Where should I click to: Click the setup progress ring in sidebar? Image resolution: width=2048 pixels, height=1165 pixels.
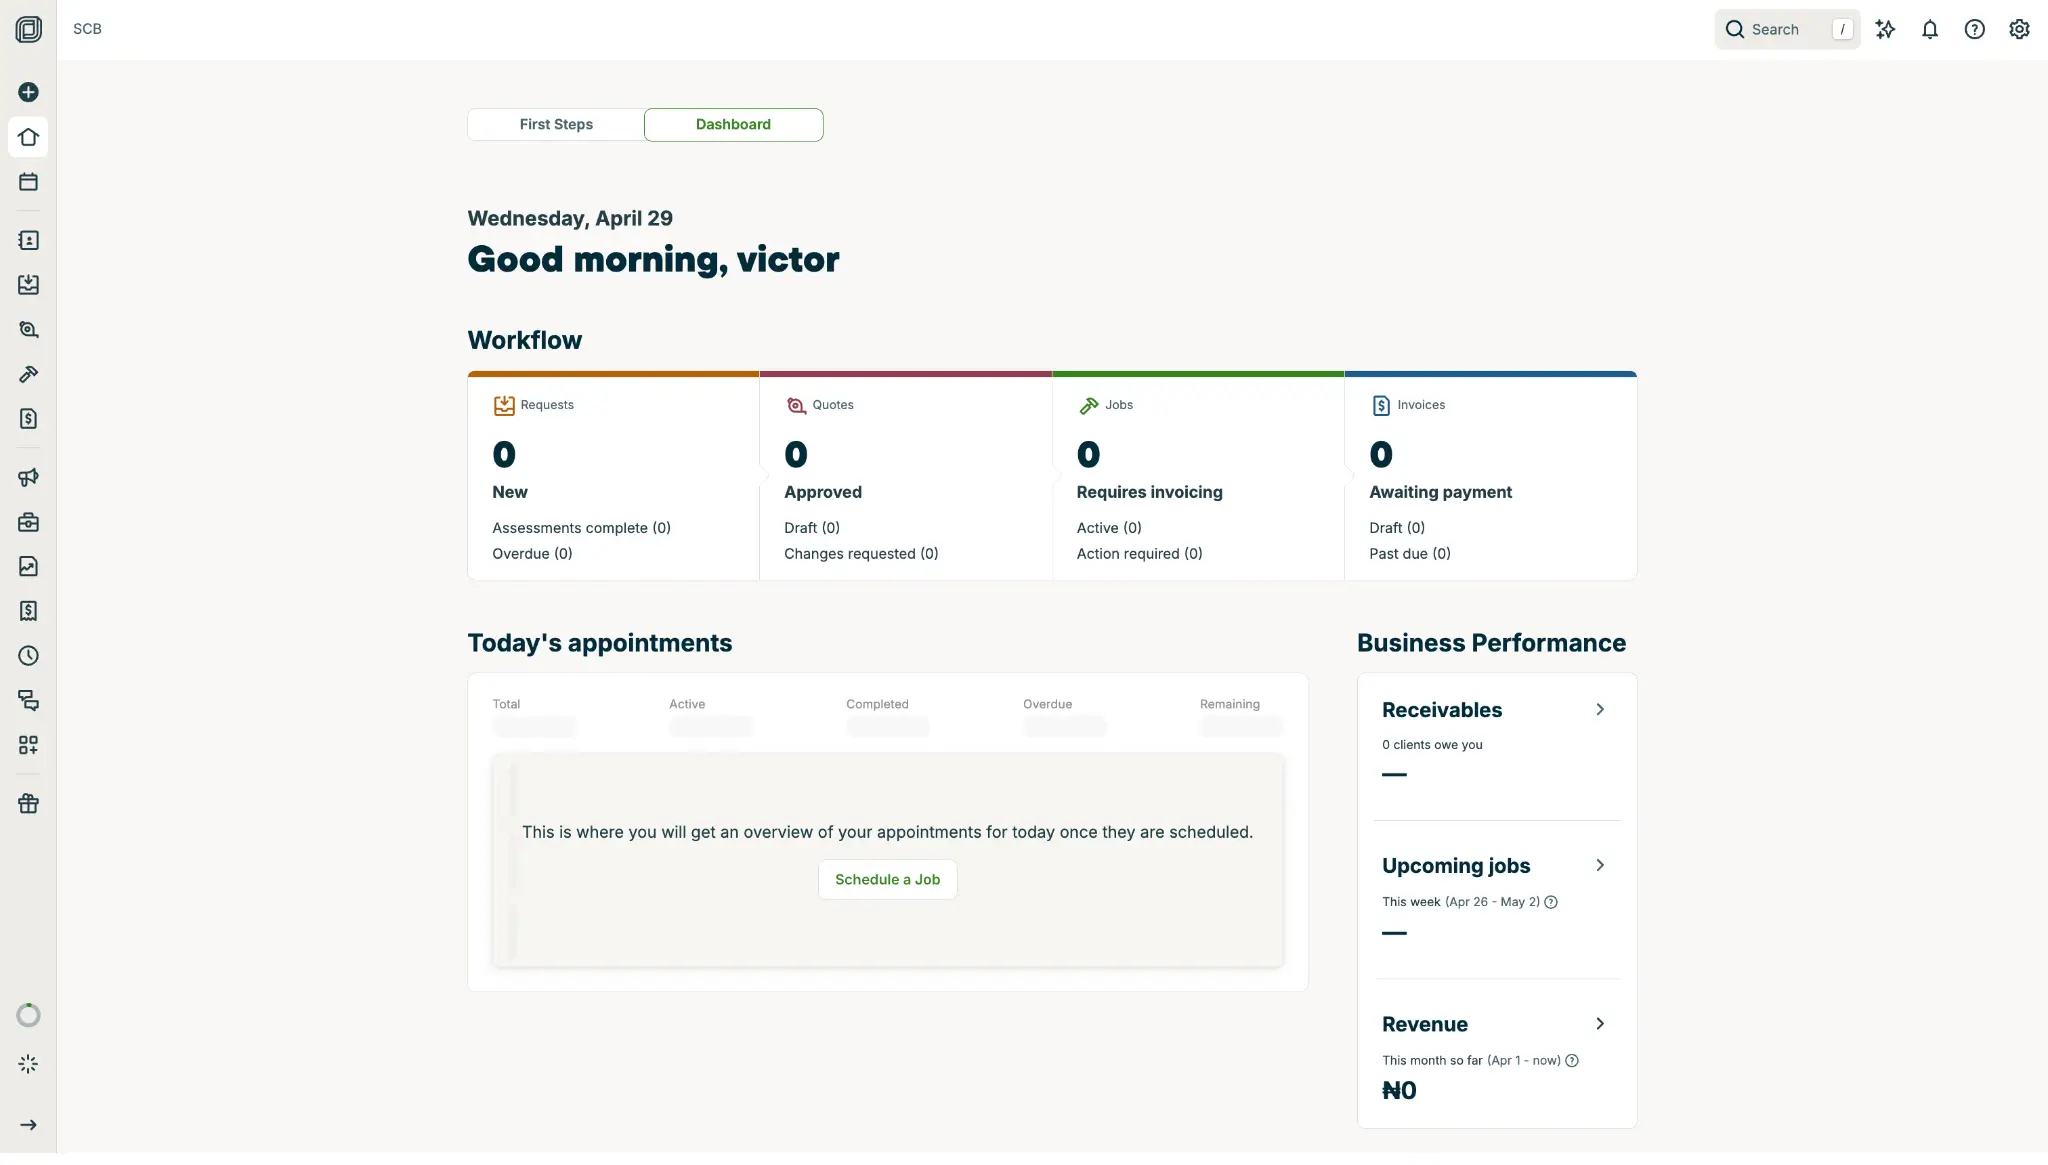coord(28,1016)
